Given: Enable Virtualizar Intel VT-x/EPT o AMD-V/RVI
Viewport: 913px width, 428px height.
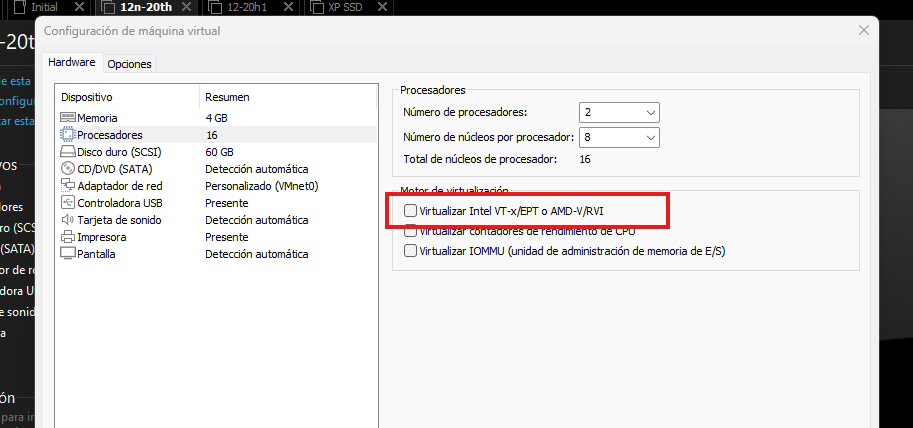Looking at the screenshot, I should coord(411,211).
